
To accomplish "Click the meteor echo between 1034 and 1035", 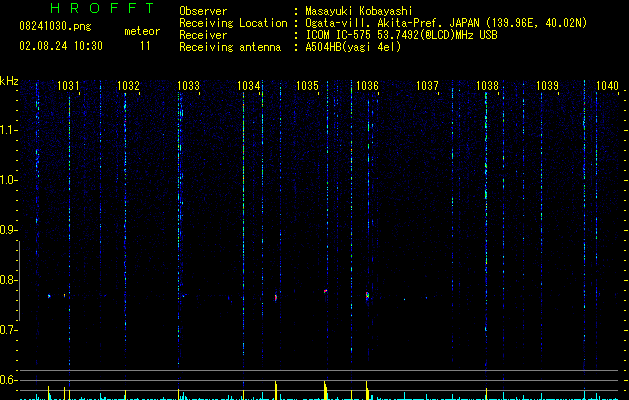I will [276, 298].
